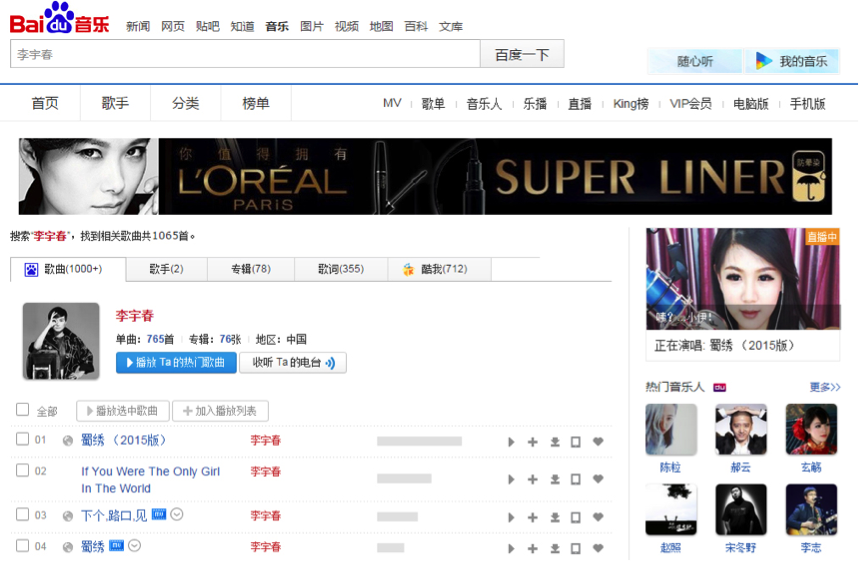Click the 李宇春 artist name heading
The height and width of the screenshot is (561, 859).
point(135,316)
